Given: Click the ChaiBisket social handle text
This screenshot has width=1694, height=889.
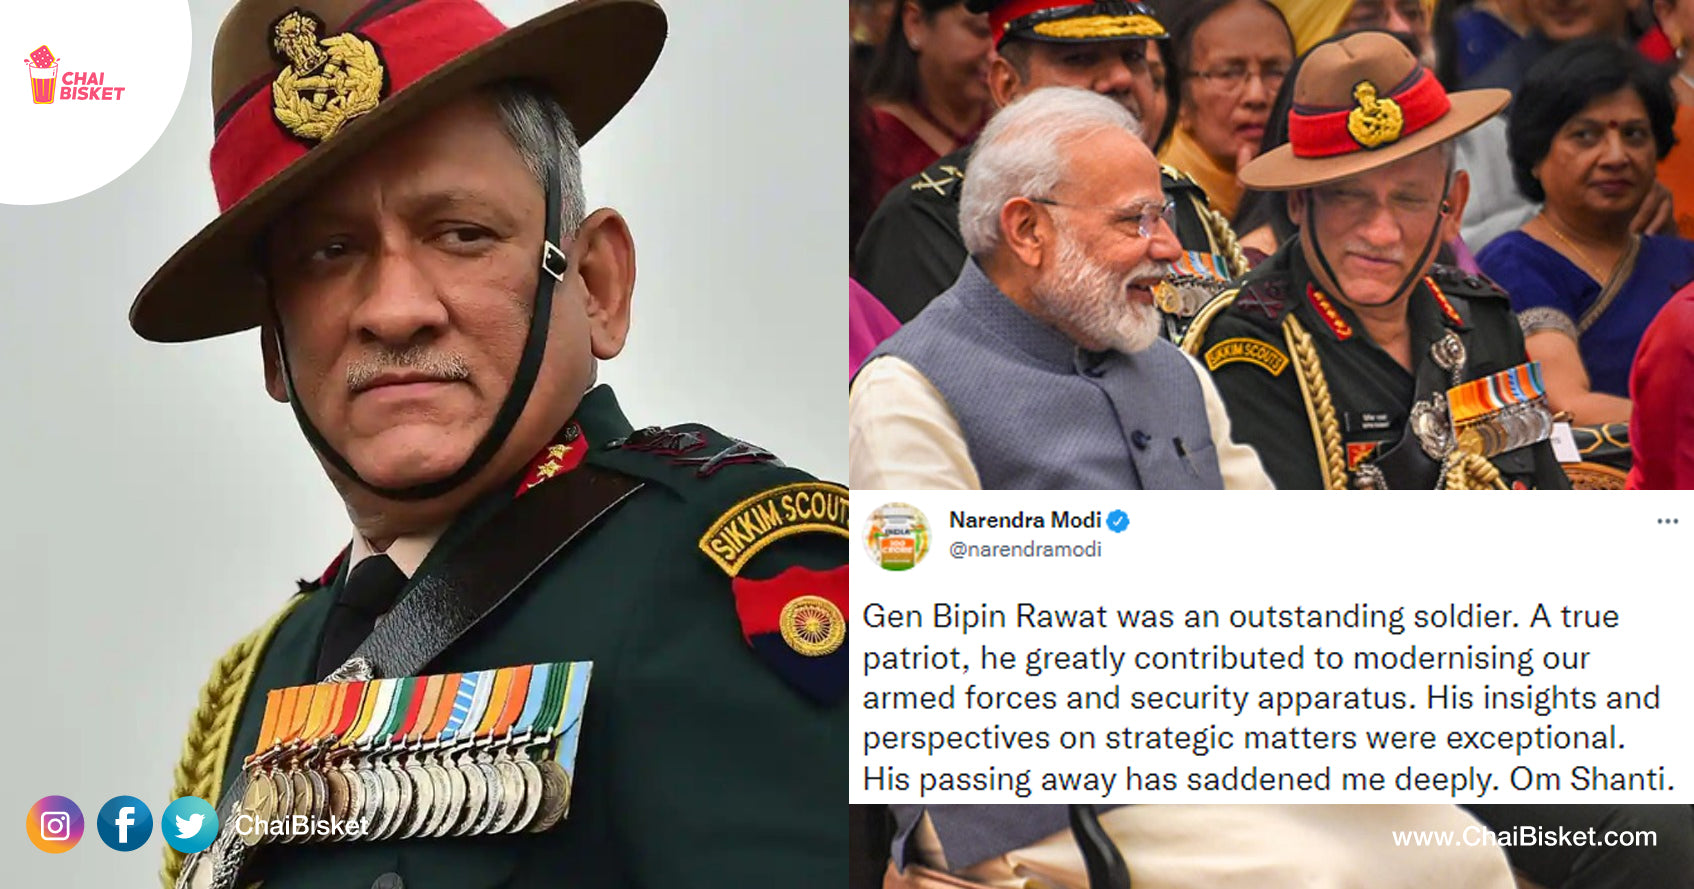Looking at the screenshot, I should (x=301, y=826).
